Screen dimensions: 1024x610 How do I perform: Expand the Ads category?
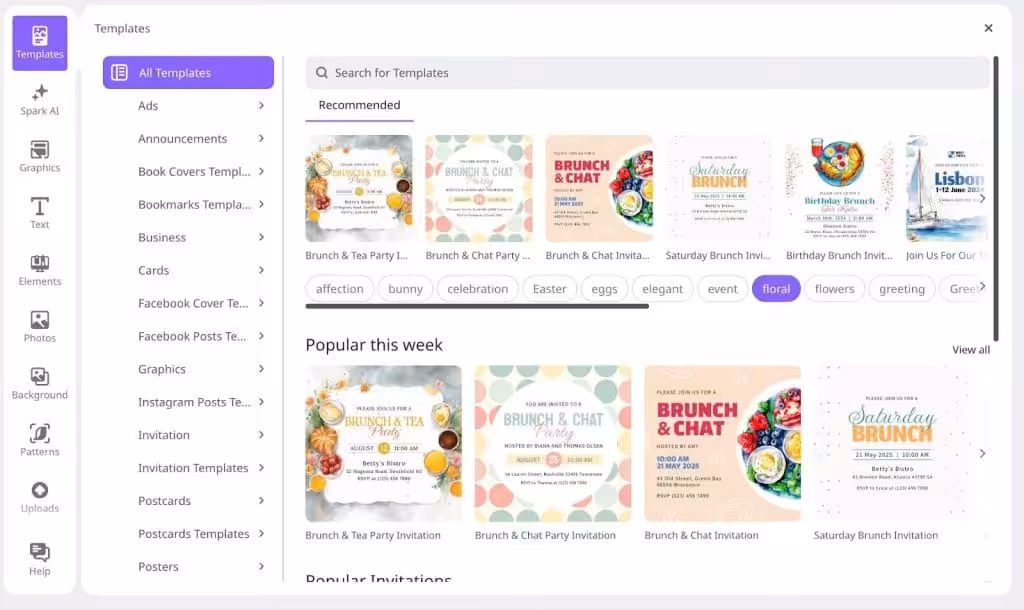[x=200, y=106]
